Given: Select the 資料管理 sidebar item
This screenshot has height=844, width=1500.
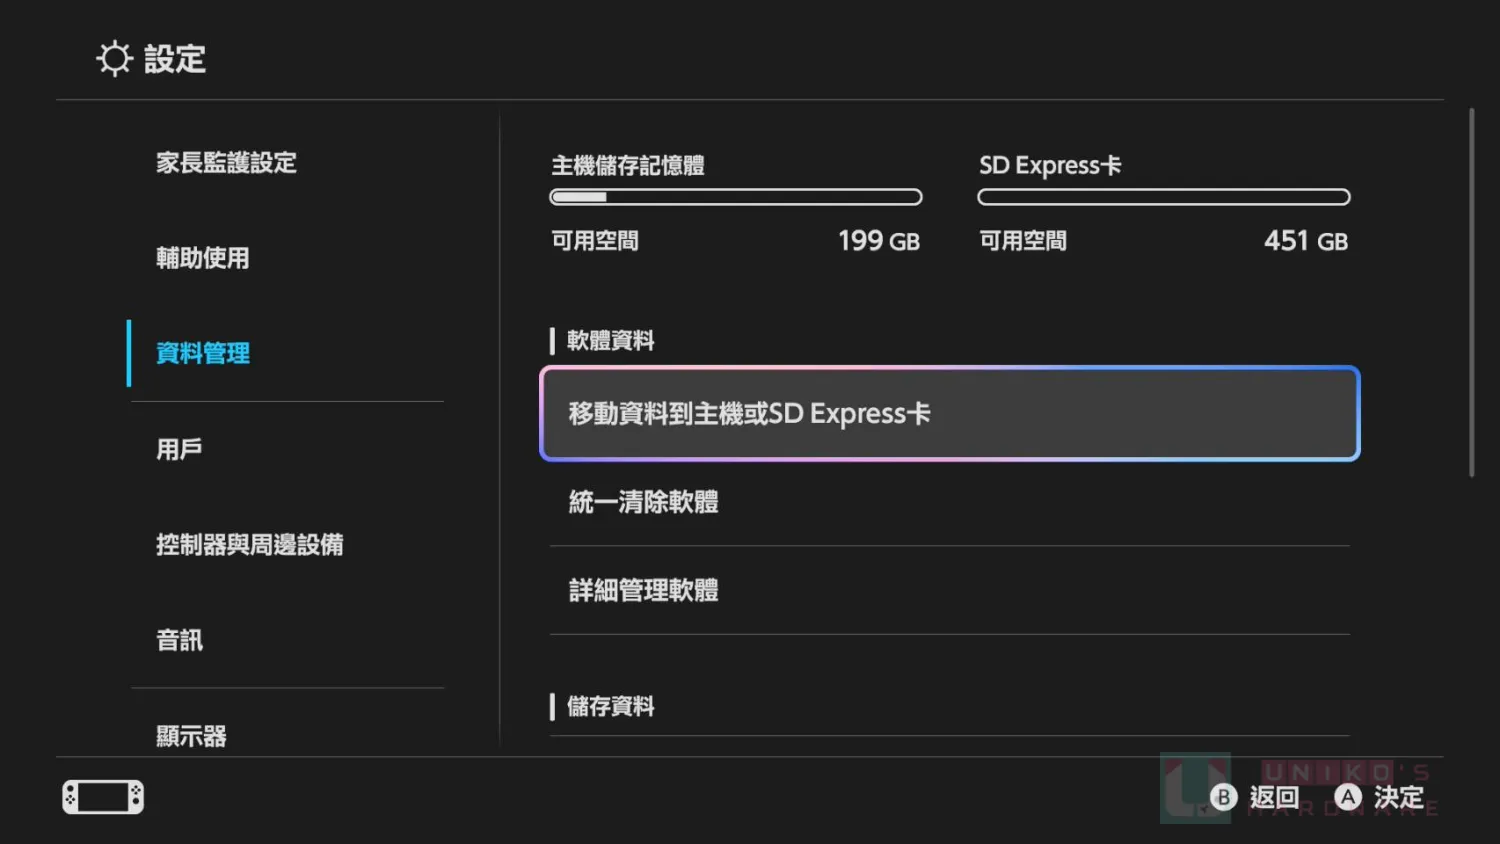Looking at the screenshot, I should pyautogui.click(x=203, y=354).
